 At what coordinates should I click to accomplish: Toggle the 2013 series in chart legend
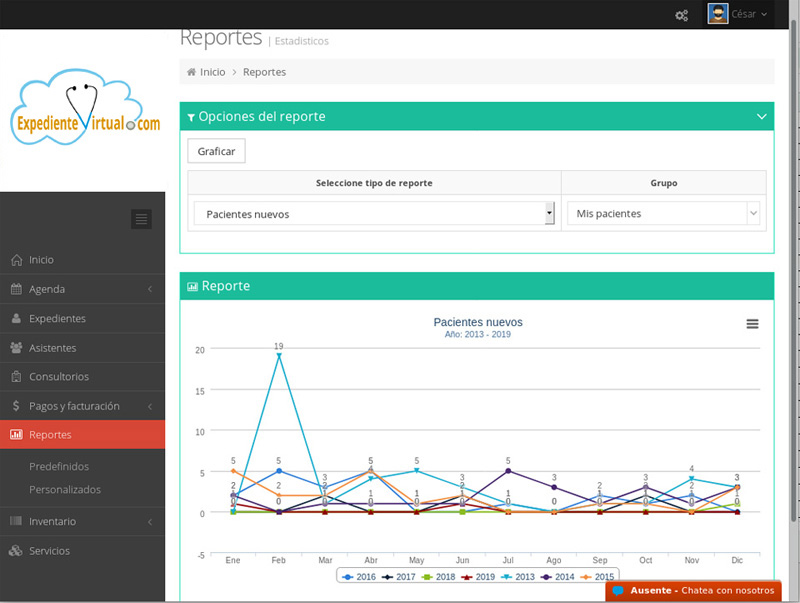click(518, 576)
